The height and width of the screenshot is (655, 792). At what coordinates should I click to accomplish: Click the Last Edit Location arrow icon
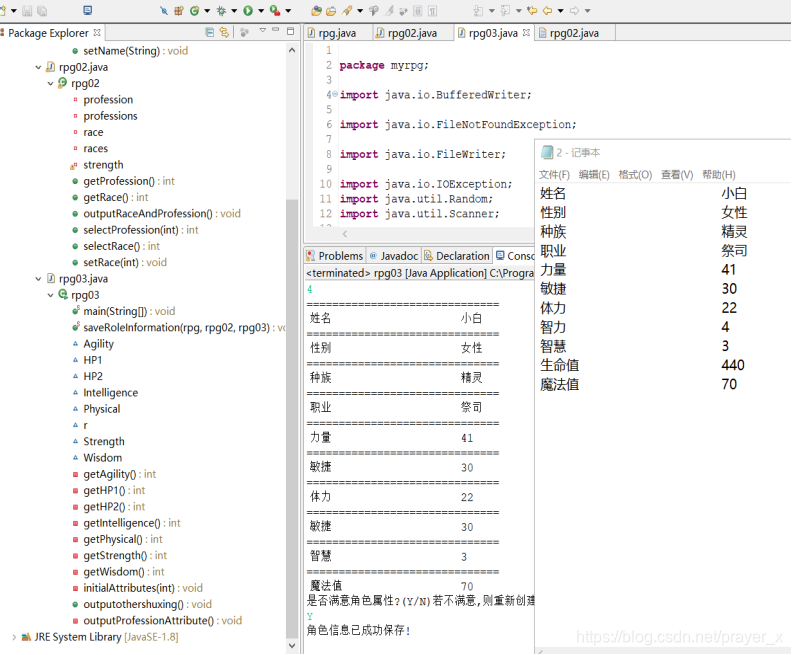[531, 11]
